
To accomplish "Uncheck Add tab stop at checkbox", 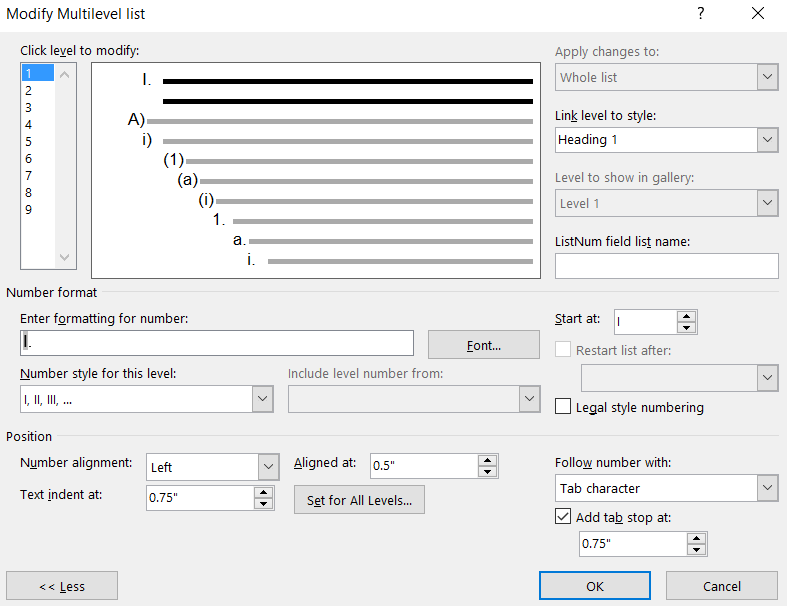I will point(564,517).
